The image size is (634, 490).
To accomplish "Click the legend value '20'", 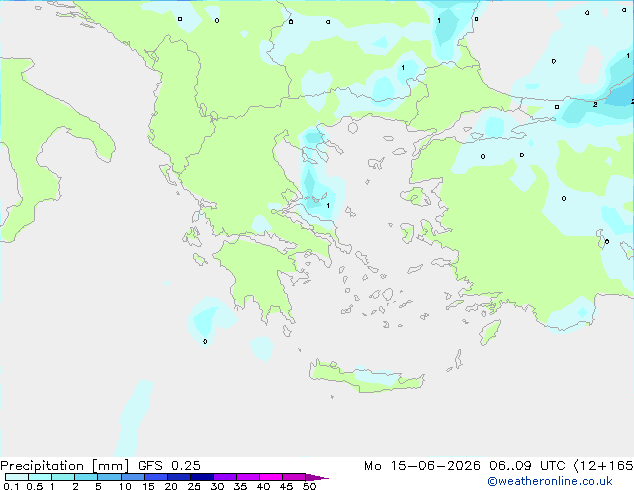I will (171, 486).
